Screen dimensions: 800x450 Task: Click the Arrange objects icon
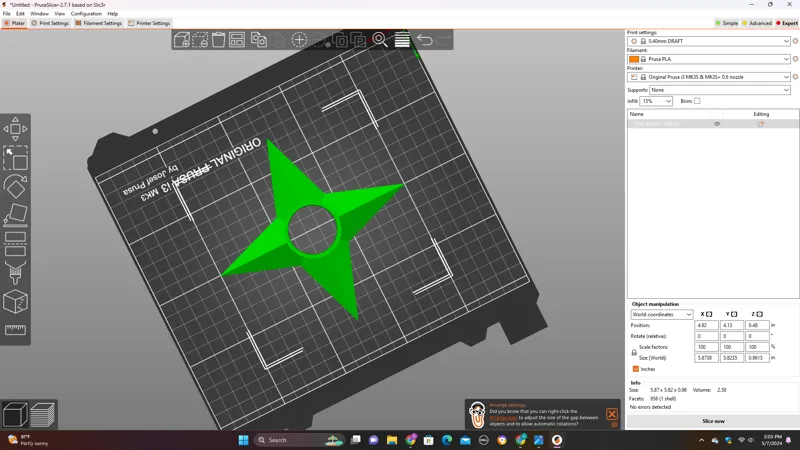pos(237,40)
